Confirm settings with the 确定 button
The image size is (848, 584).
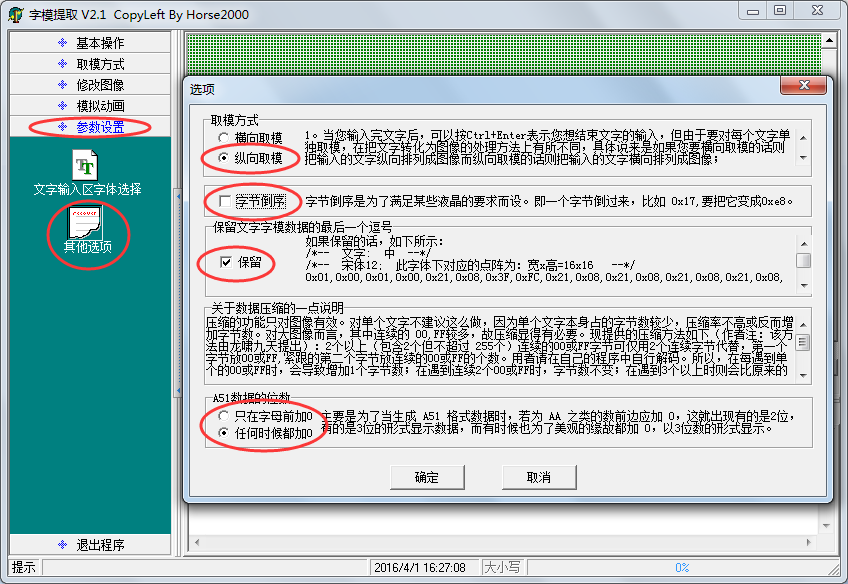(x=427, y=478)
